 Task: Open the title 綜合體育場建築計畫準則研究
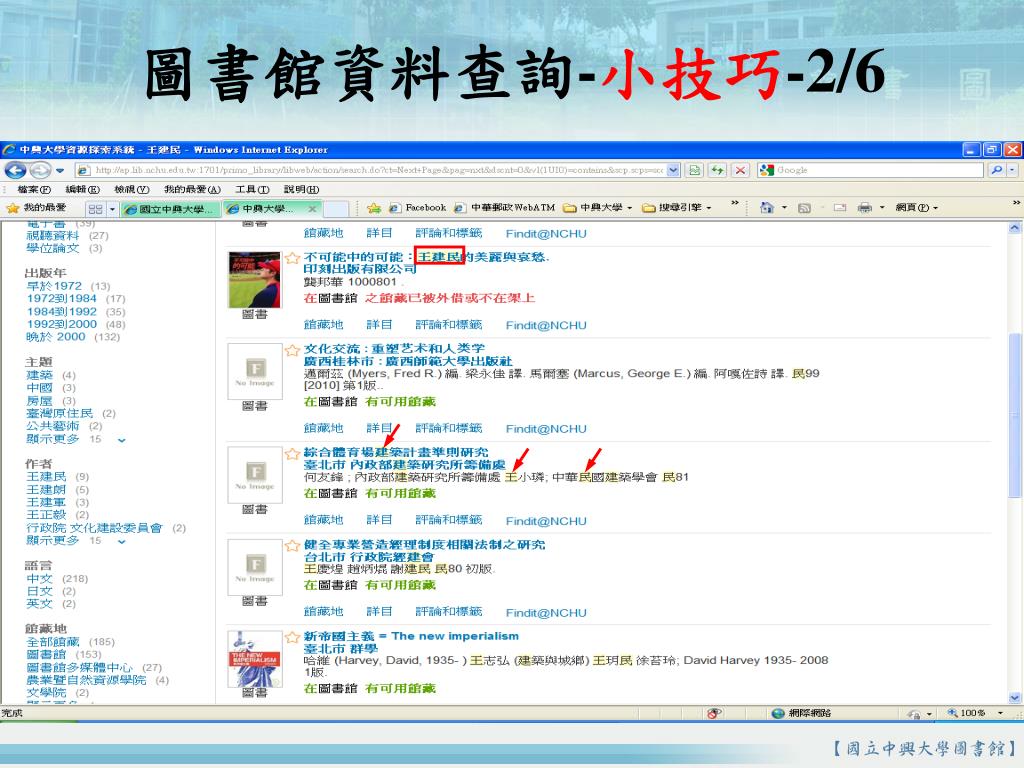396,452
